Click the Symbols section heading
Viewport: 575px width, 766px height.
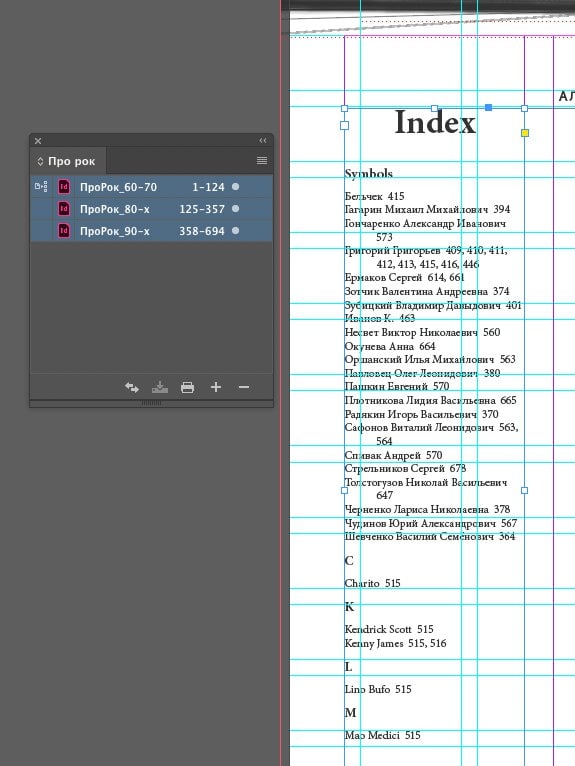(x=369, y=173)
